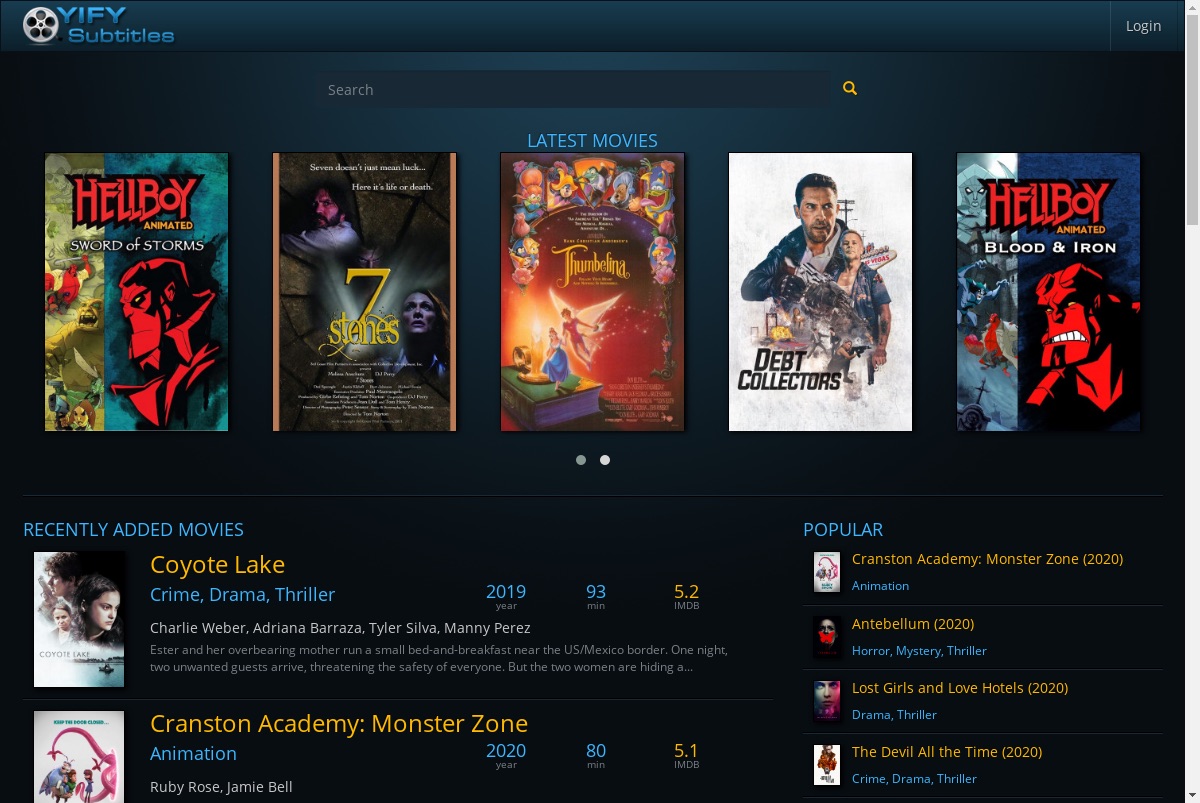1200x803 pixels.
Task: Open the Hellboy Sword of Storms poster
Action: pyautogui.click(x=137, y=292)
